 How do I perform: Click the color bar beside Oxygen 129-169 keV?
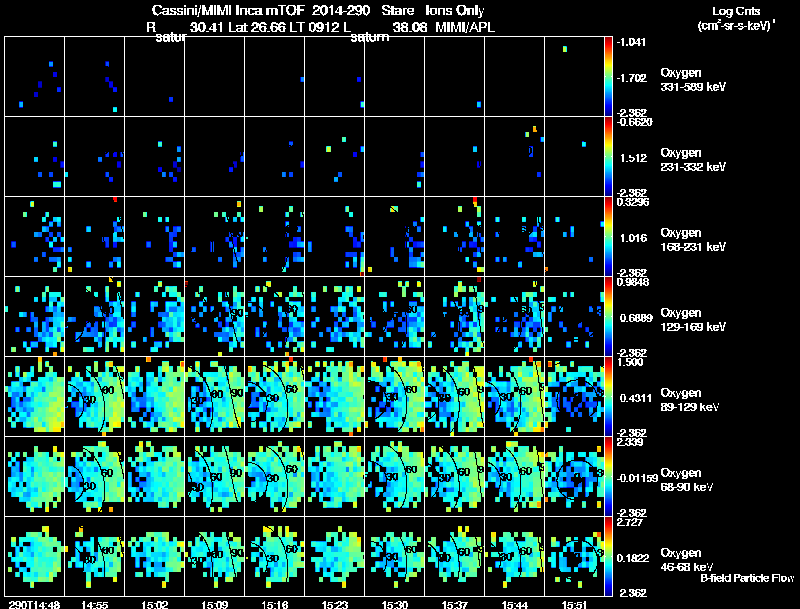click(608, 317)
